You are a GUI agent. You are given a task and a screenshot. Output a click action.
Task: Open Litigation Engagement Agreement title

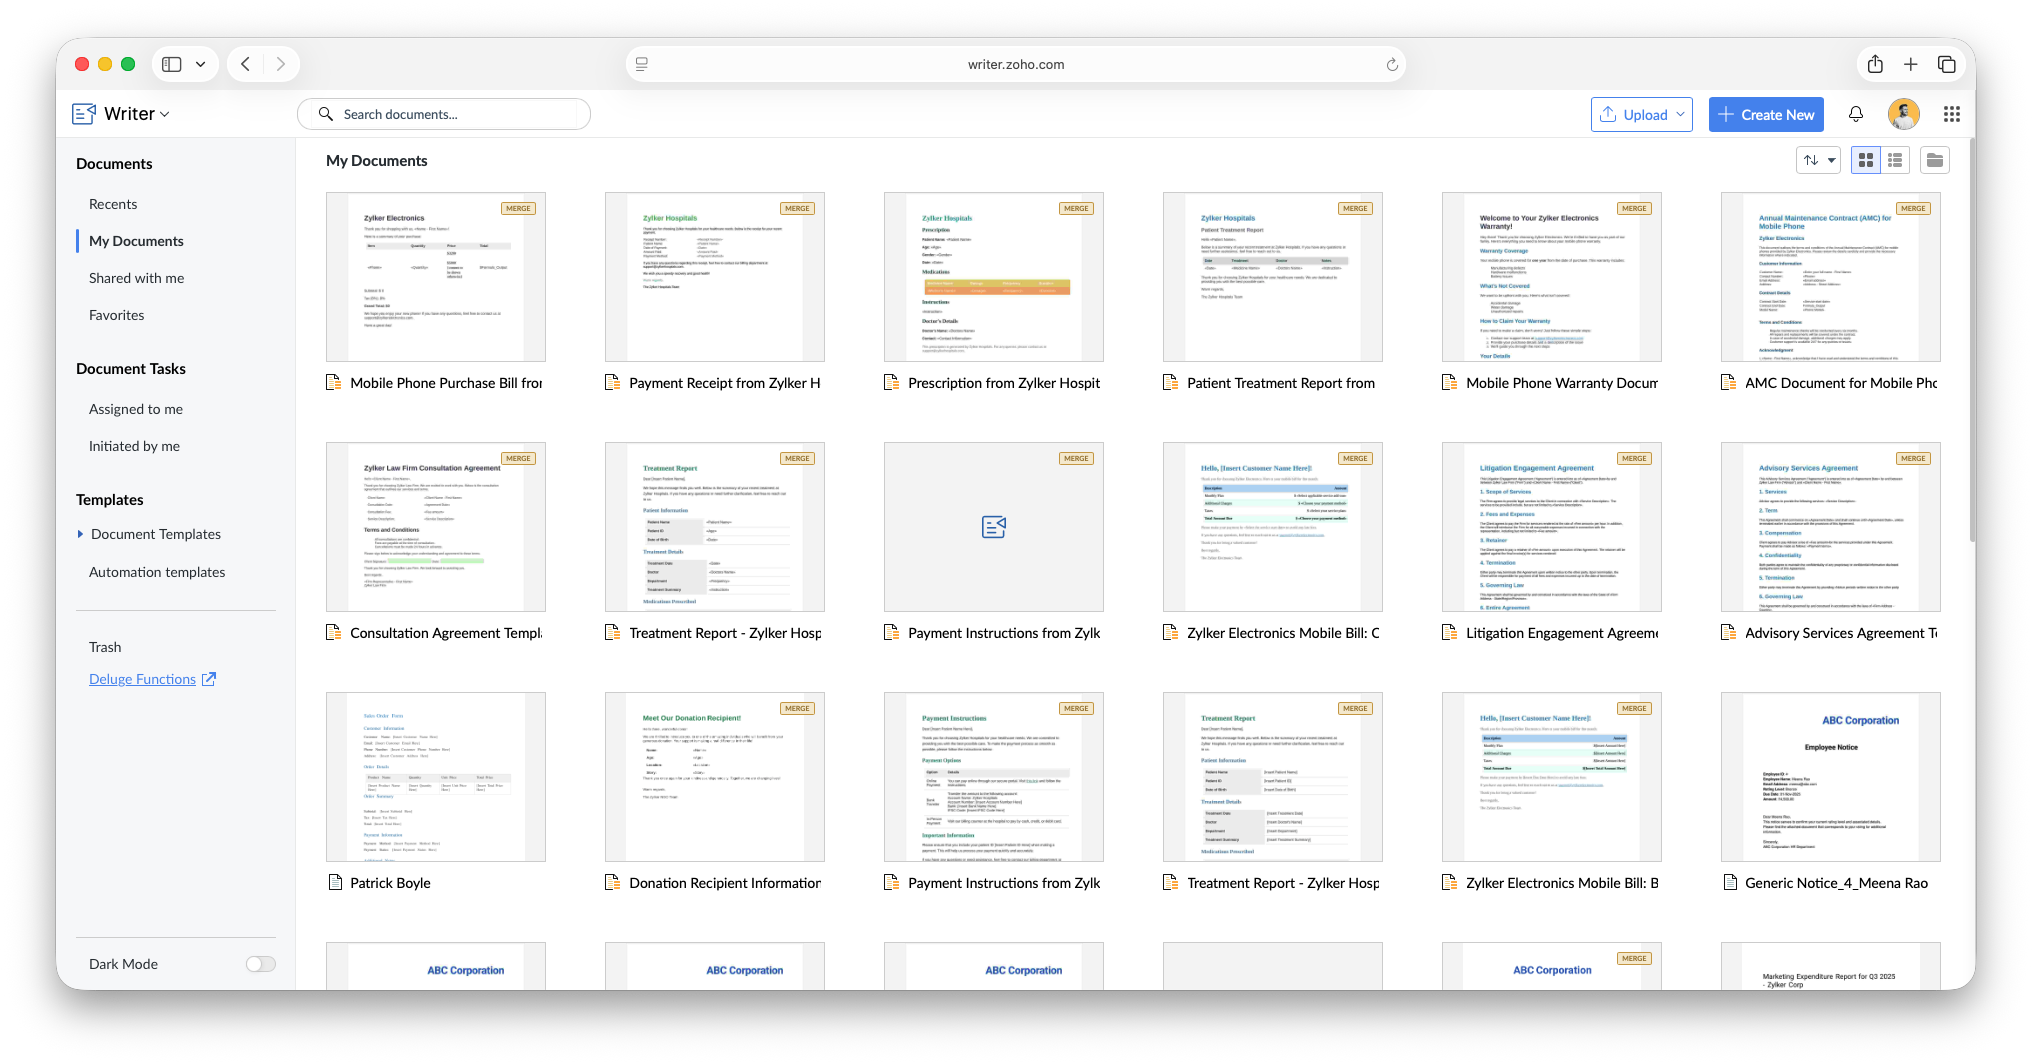pos(1562,633)
